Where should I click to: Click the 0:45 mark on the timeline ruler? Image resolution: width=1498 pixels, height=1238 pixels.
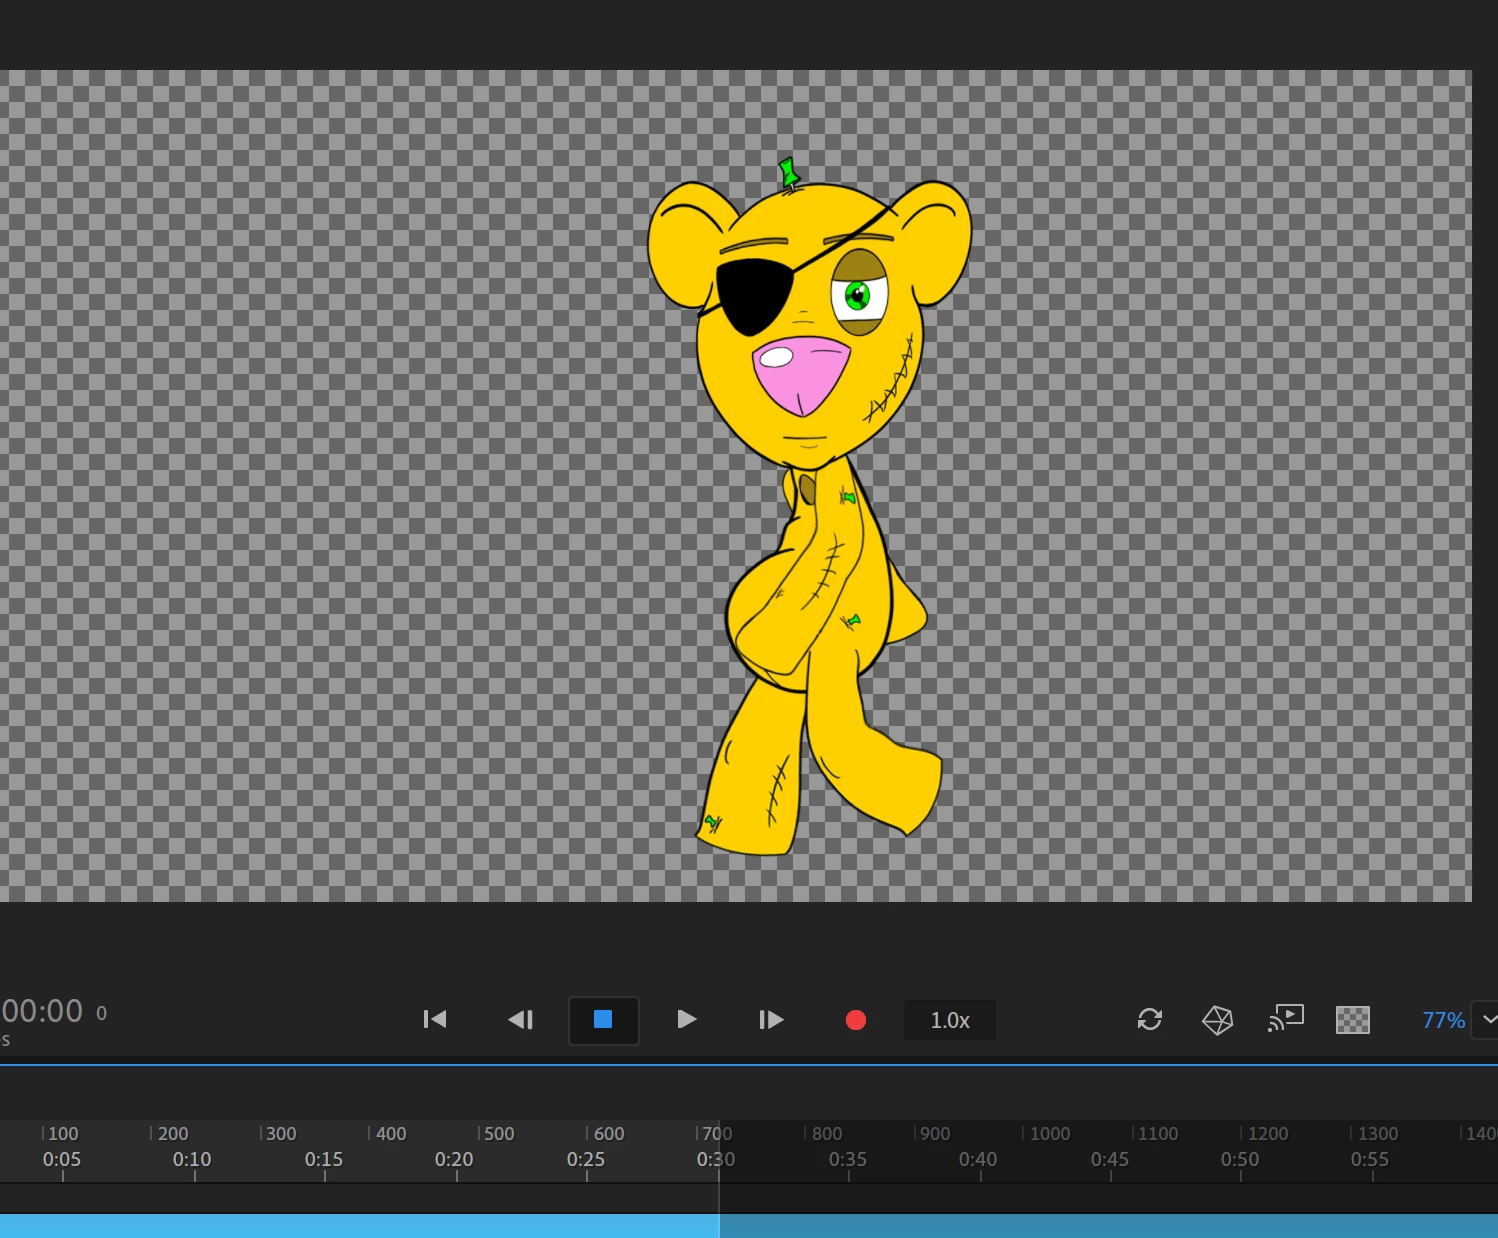1110,1160
